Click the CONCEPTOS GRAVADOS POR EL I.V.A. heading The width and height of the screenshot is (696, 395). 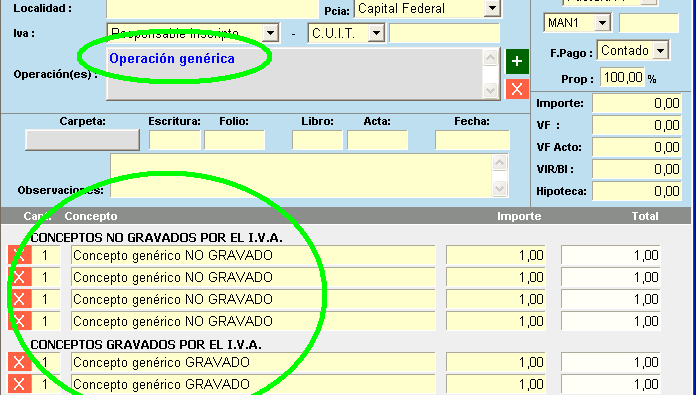(x=146, y=345)
